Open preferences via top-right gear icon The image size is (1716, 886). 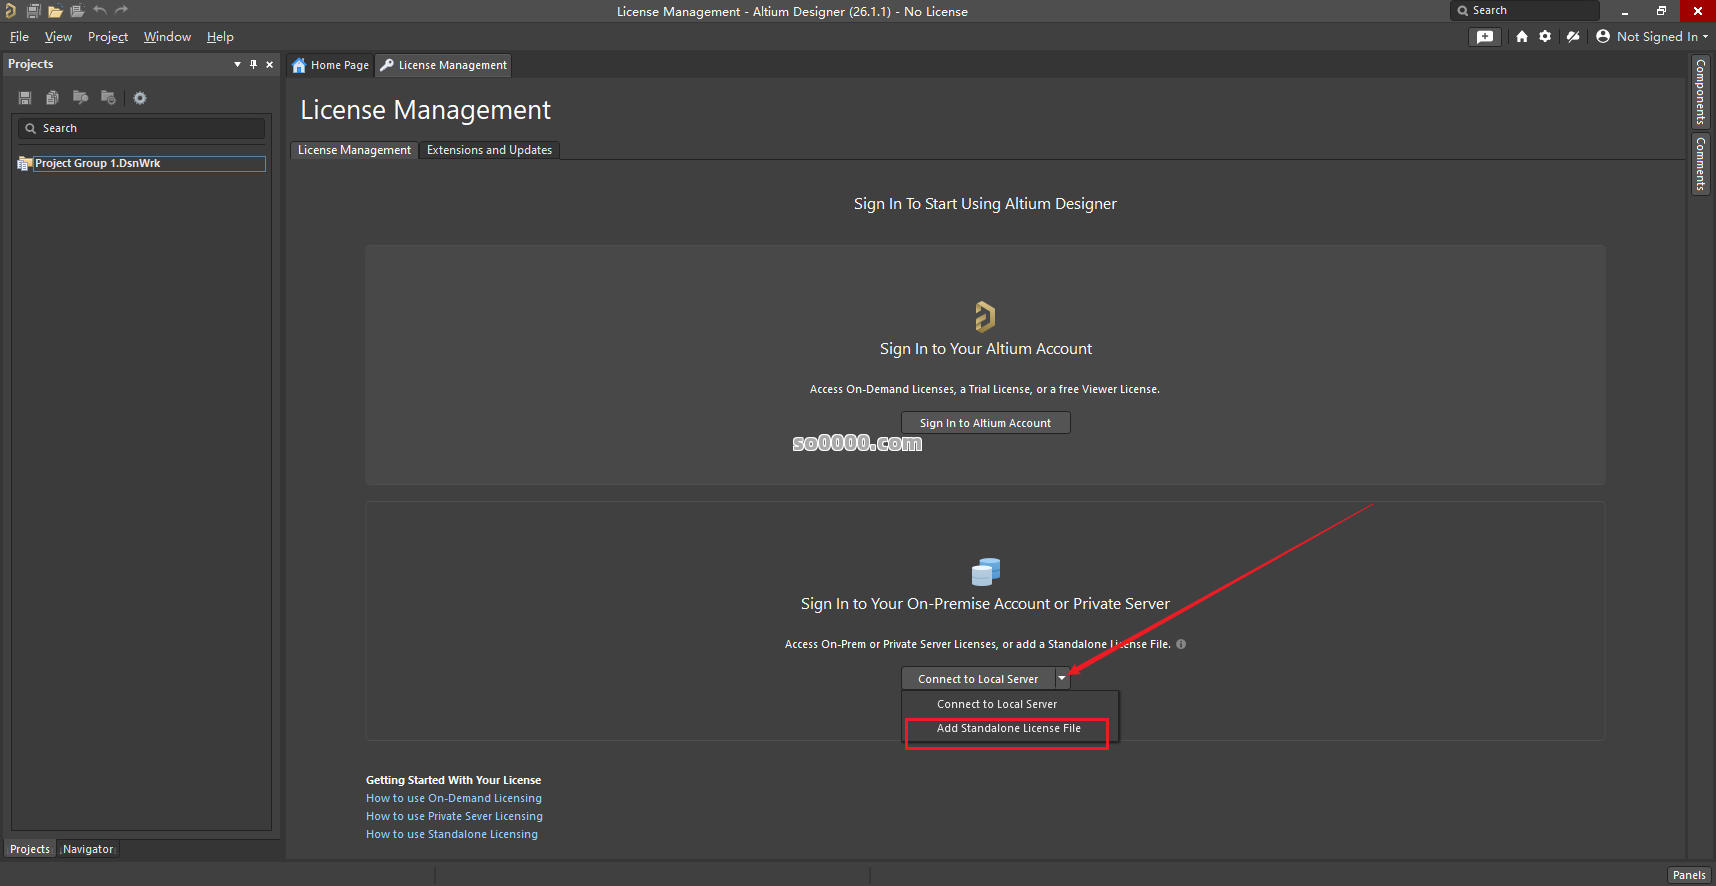pyautogui.click(x=1545, y=37)
